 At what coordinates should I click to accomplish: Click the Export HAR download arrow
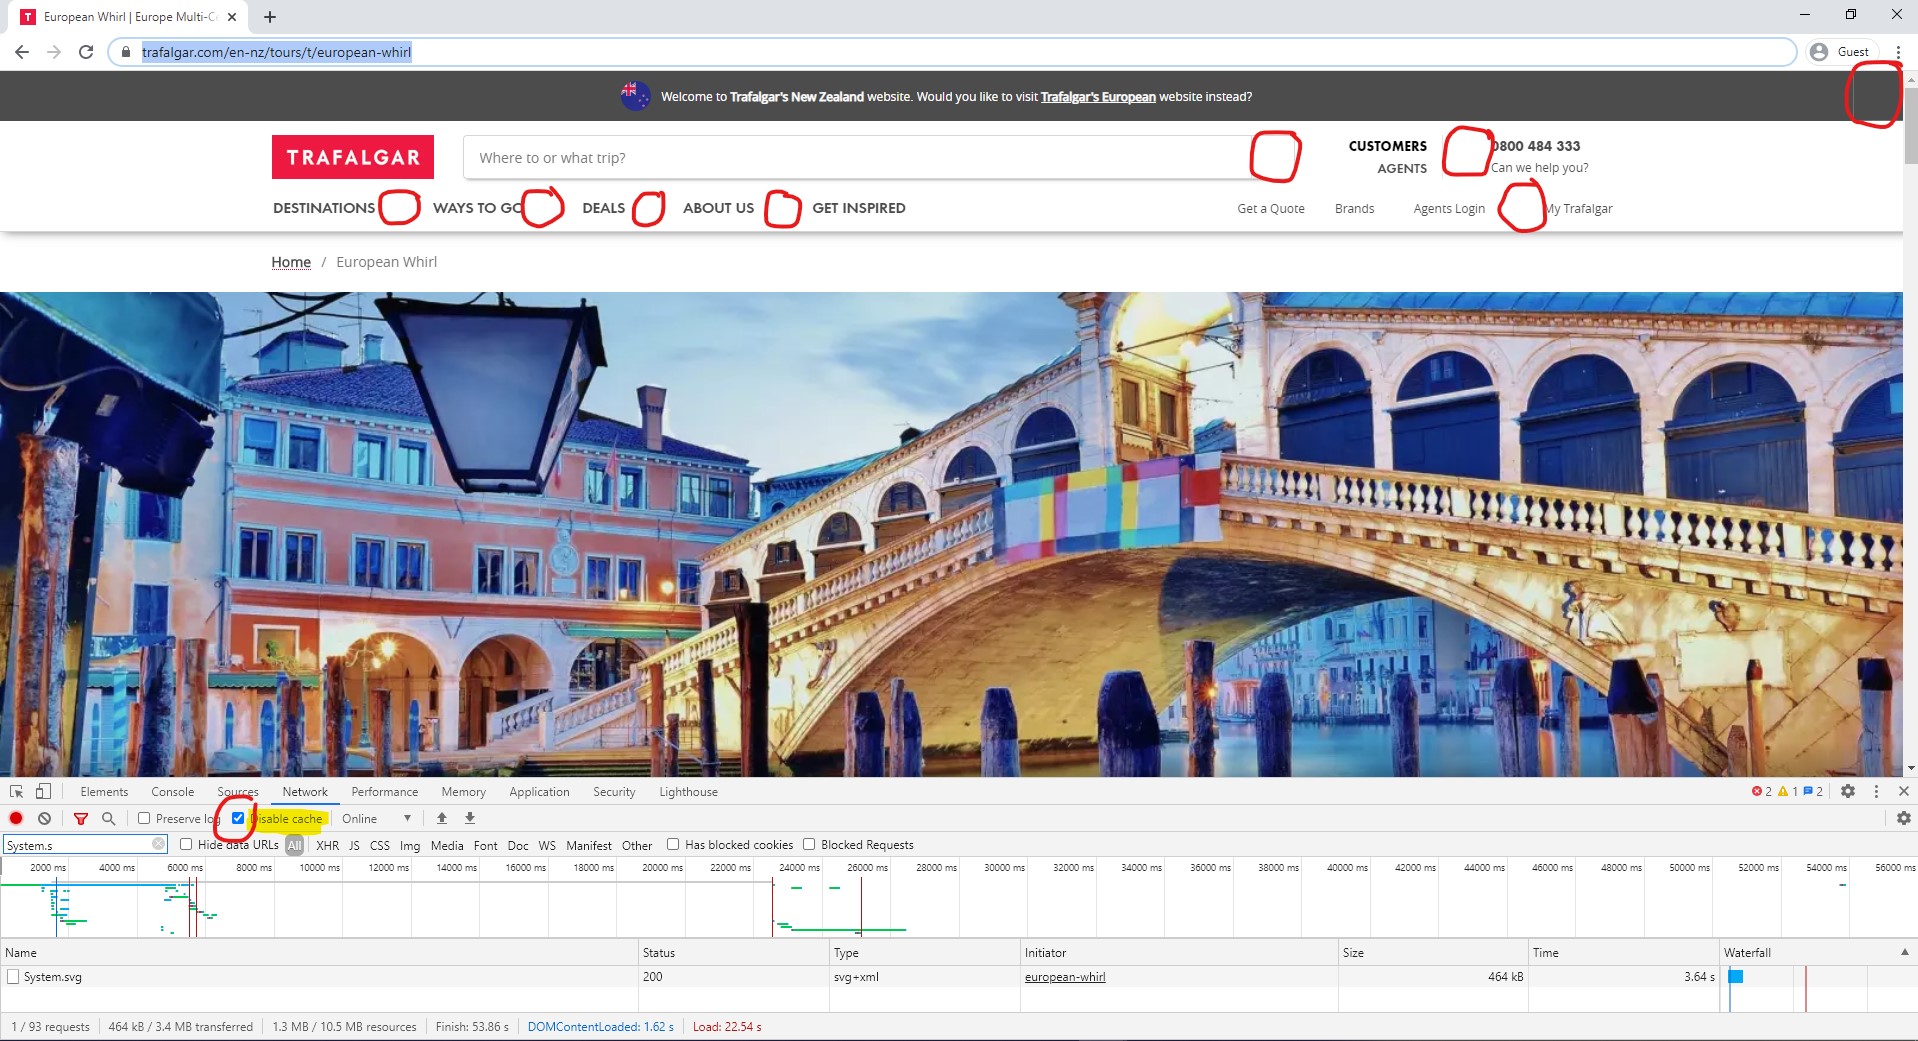[x=470, y=818]
